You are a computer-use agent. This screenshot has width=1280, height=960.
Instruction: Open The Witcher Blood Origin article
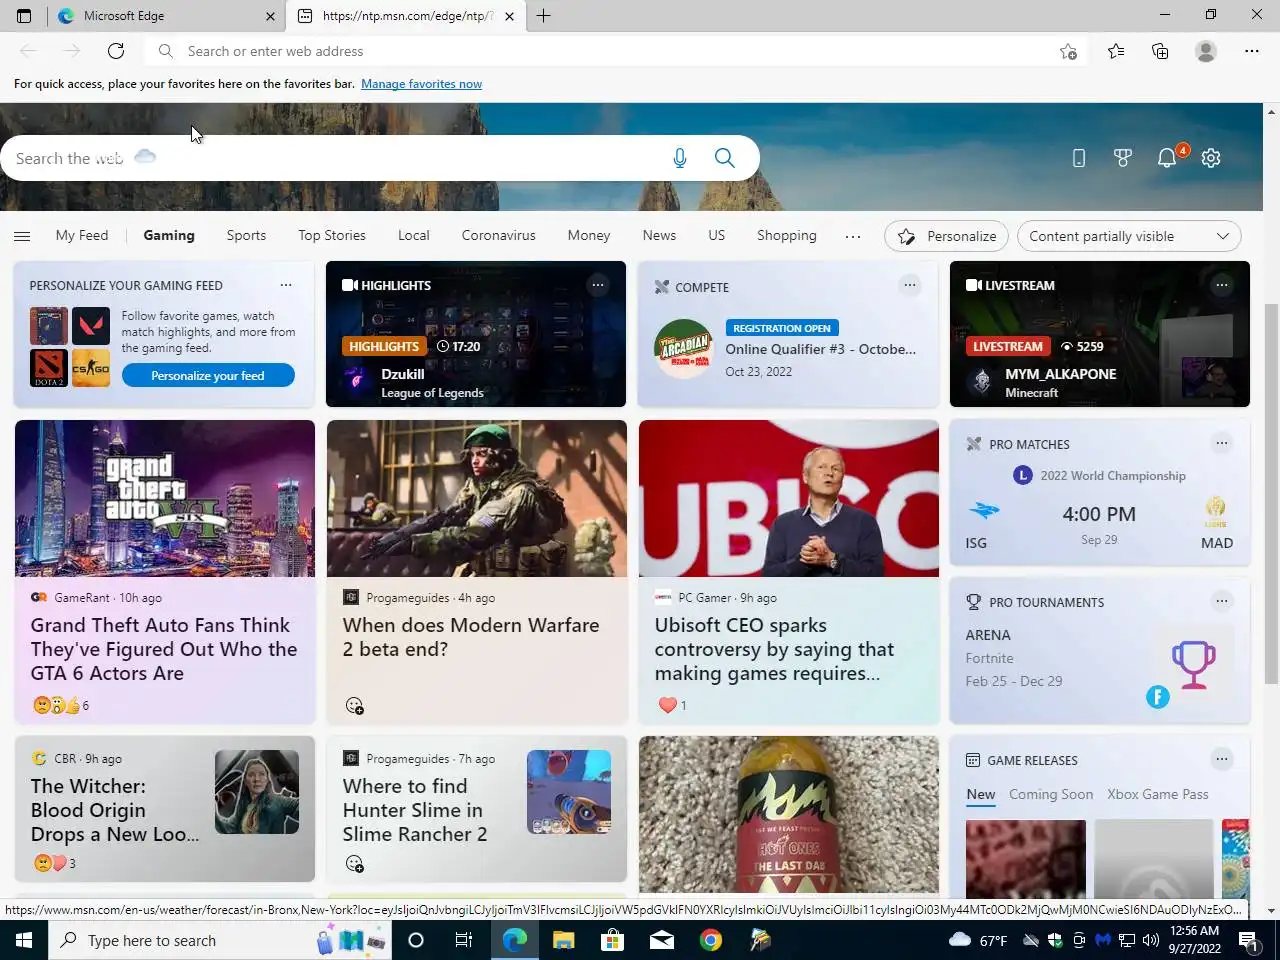[x=115, y=810]
